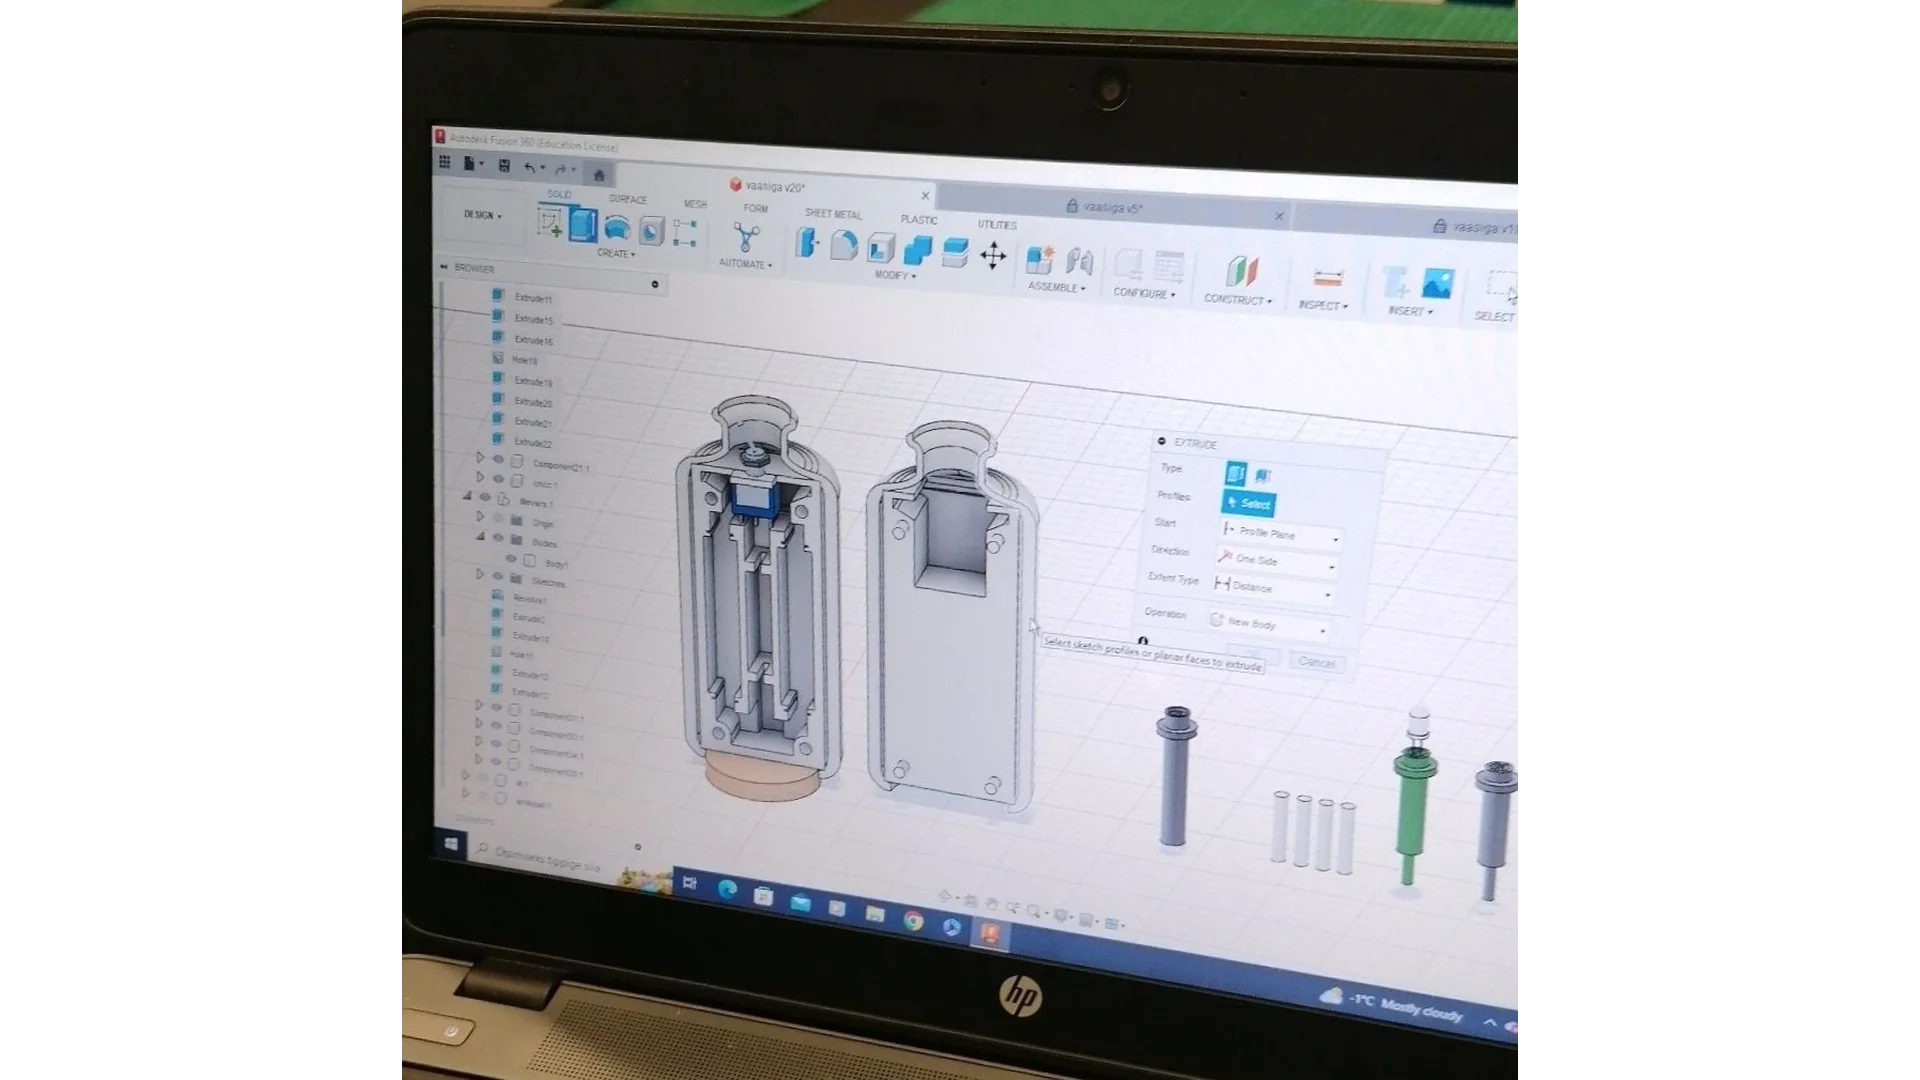Screen dimensions: 1920x1080
Task: Open the Construct dropdown menu
Action: 1238,299
